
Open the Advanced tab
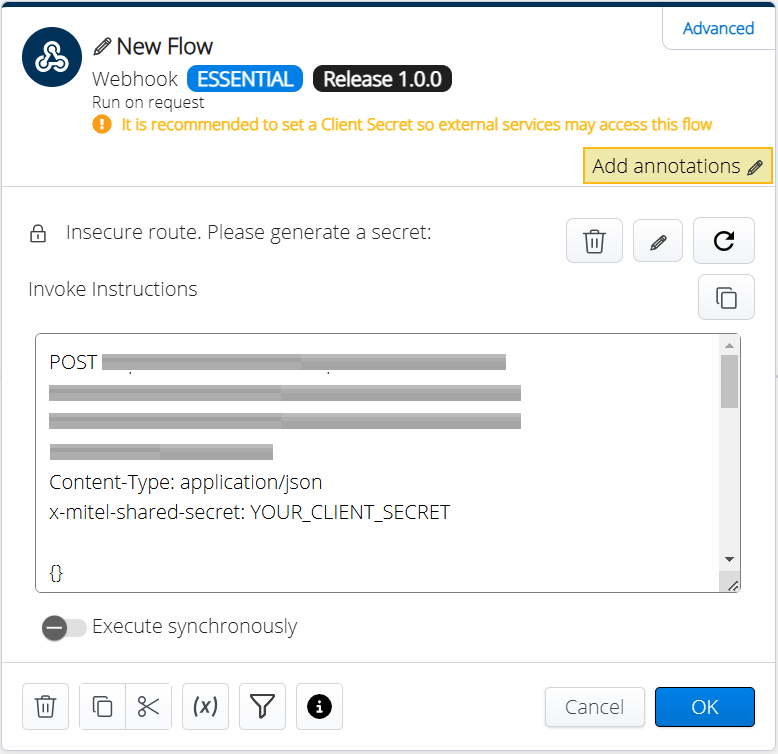click(718, 28)
